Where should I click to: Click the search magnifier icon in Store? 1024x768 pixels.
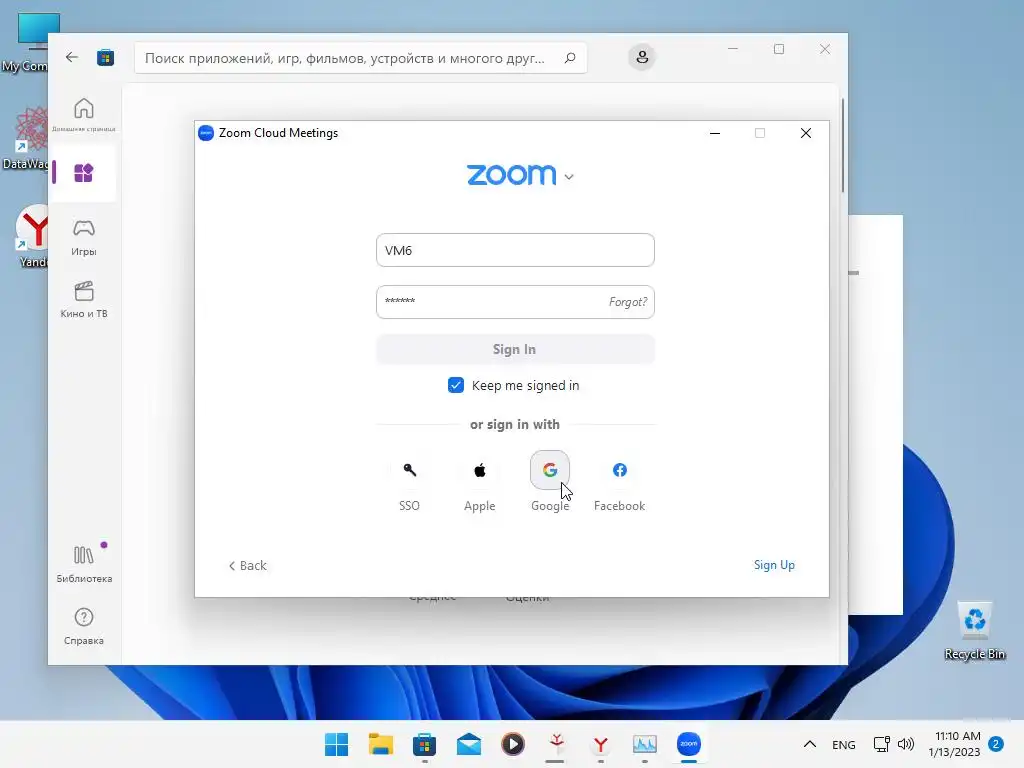(569, 58)
